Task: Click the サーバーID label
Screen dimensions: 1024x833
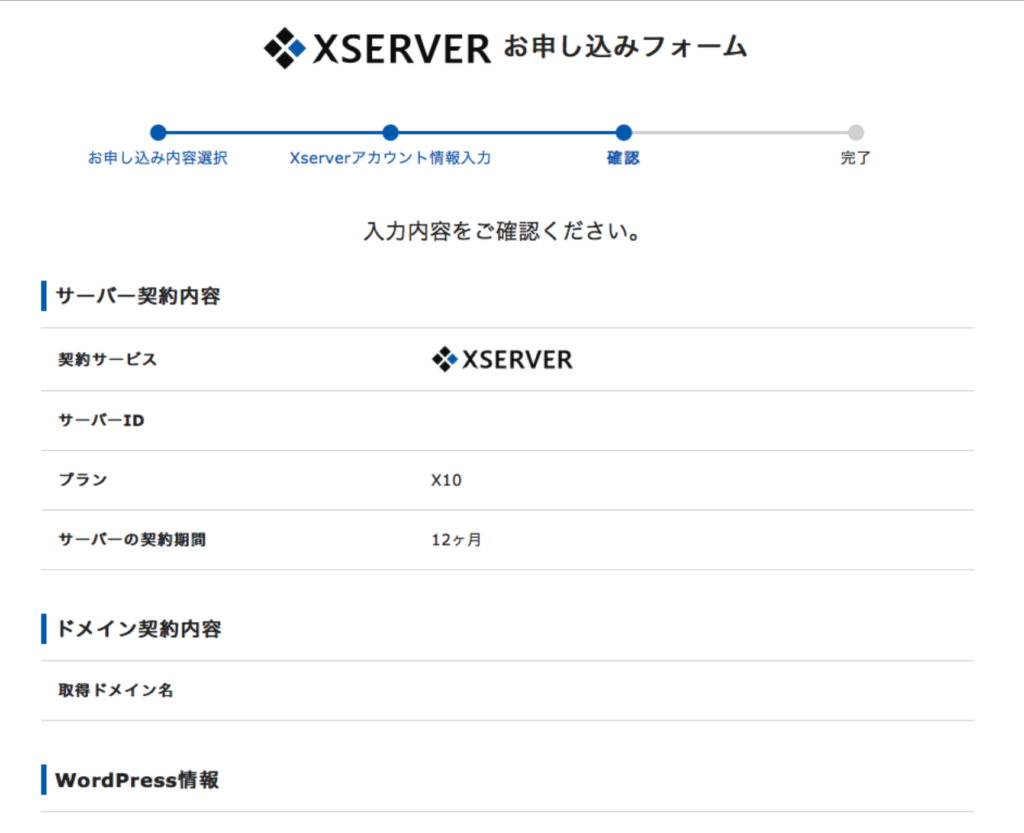Action: pyautogui.click(x=101, y=420)
